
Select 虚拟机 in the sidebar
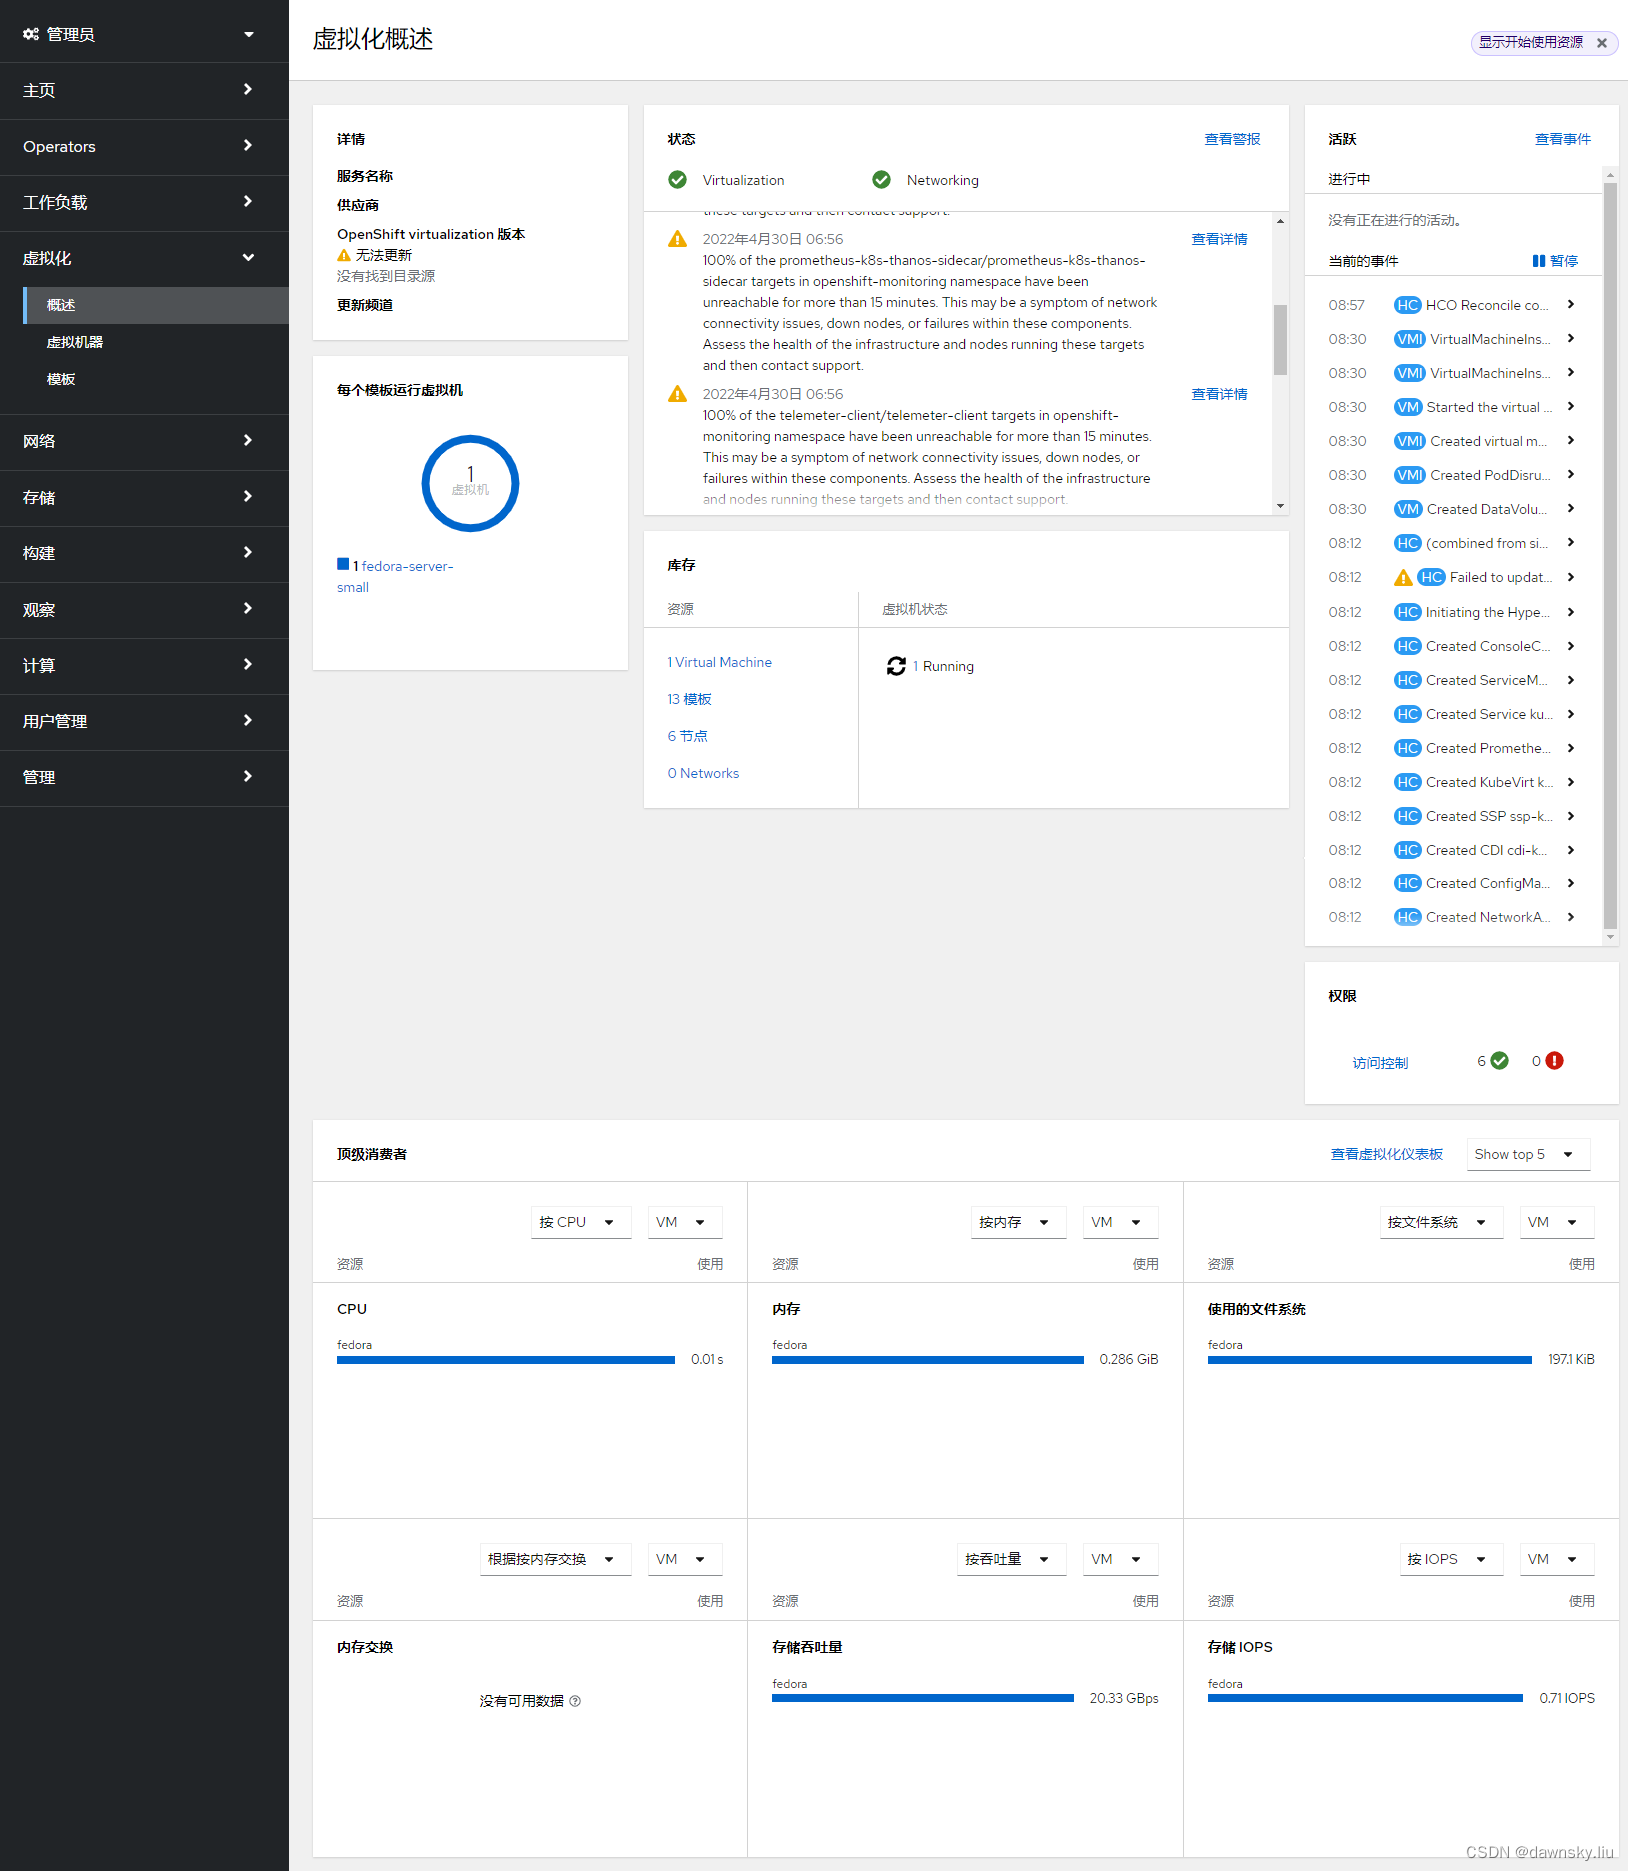coord(74,341)
